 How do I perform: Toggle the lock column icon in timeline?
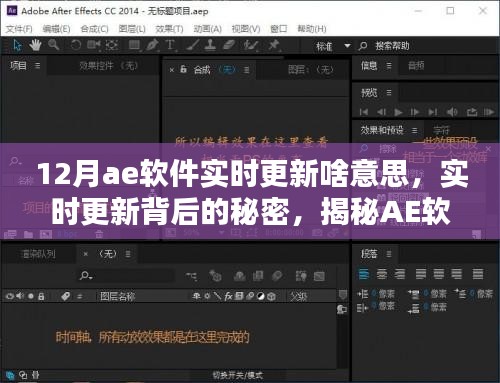[41, 296]
